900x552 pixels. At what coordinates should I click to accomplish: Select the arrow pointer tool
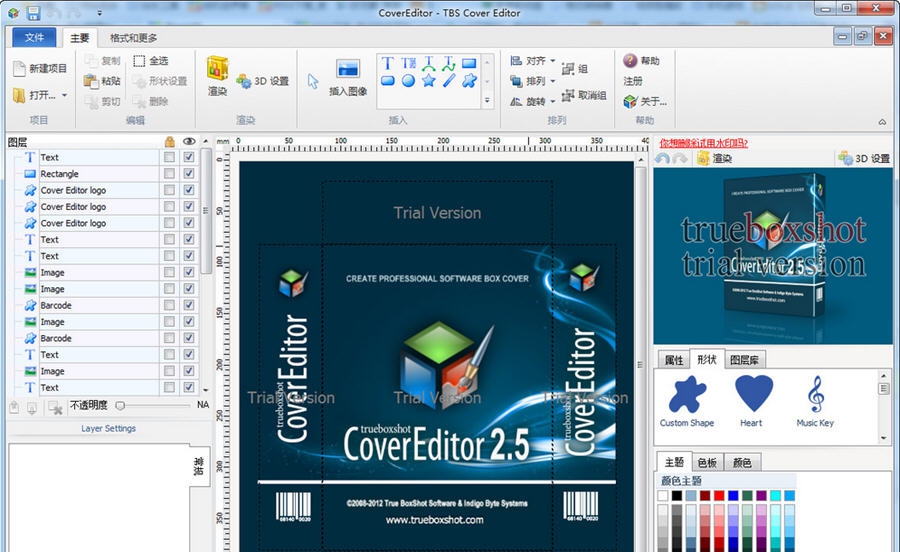(313, 81)
